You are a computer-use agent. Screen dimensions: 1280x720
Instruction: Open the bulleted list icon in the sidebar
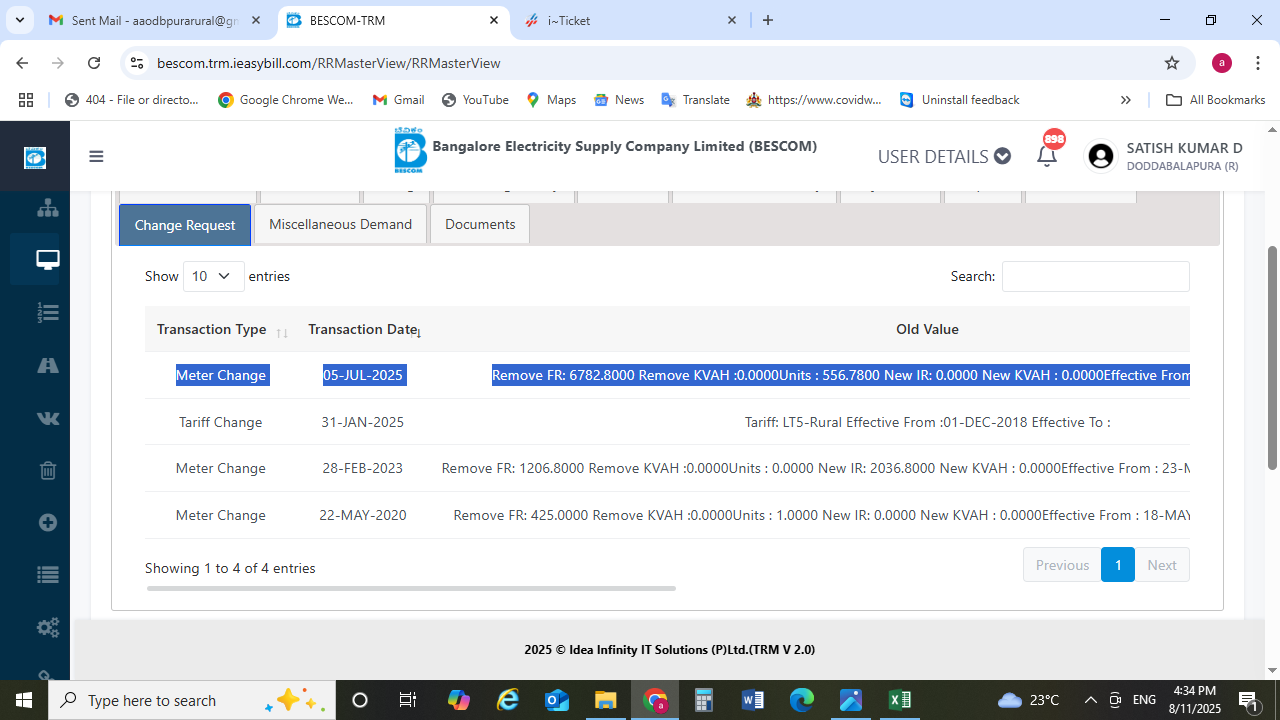point(48,575)
